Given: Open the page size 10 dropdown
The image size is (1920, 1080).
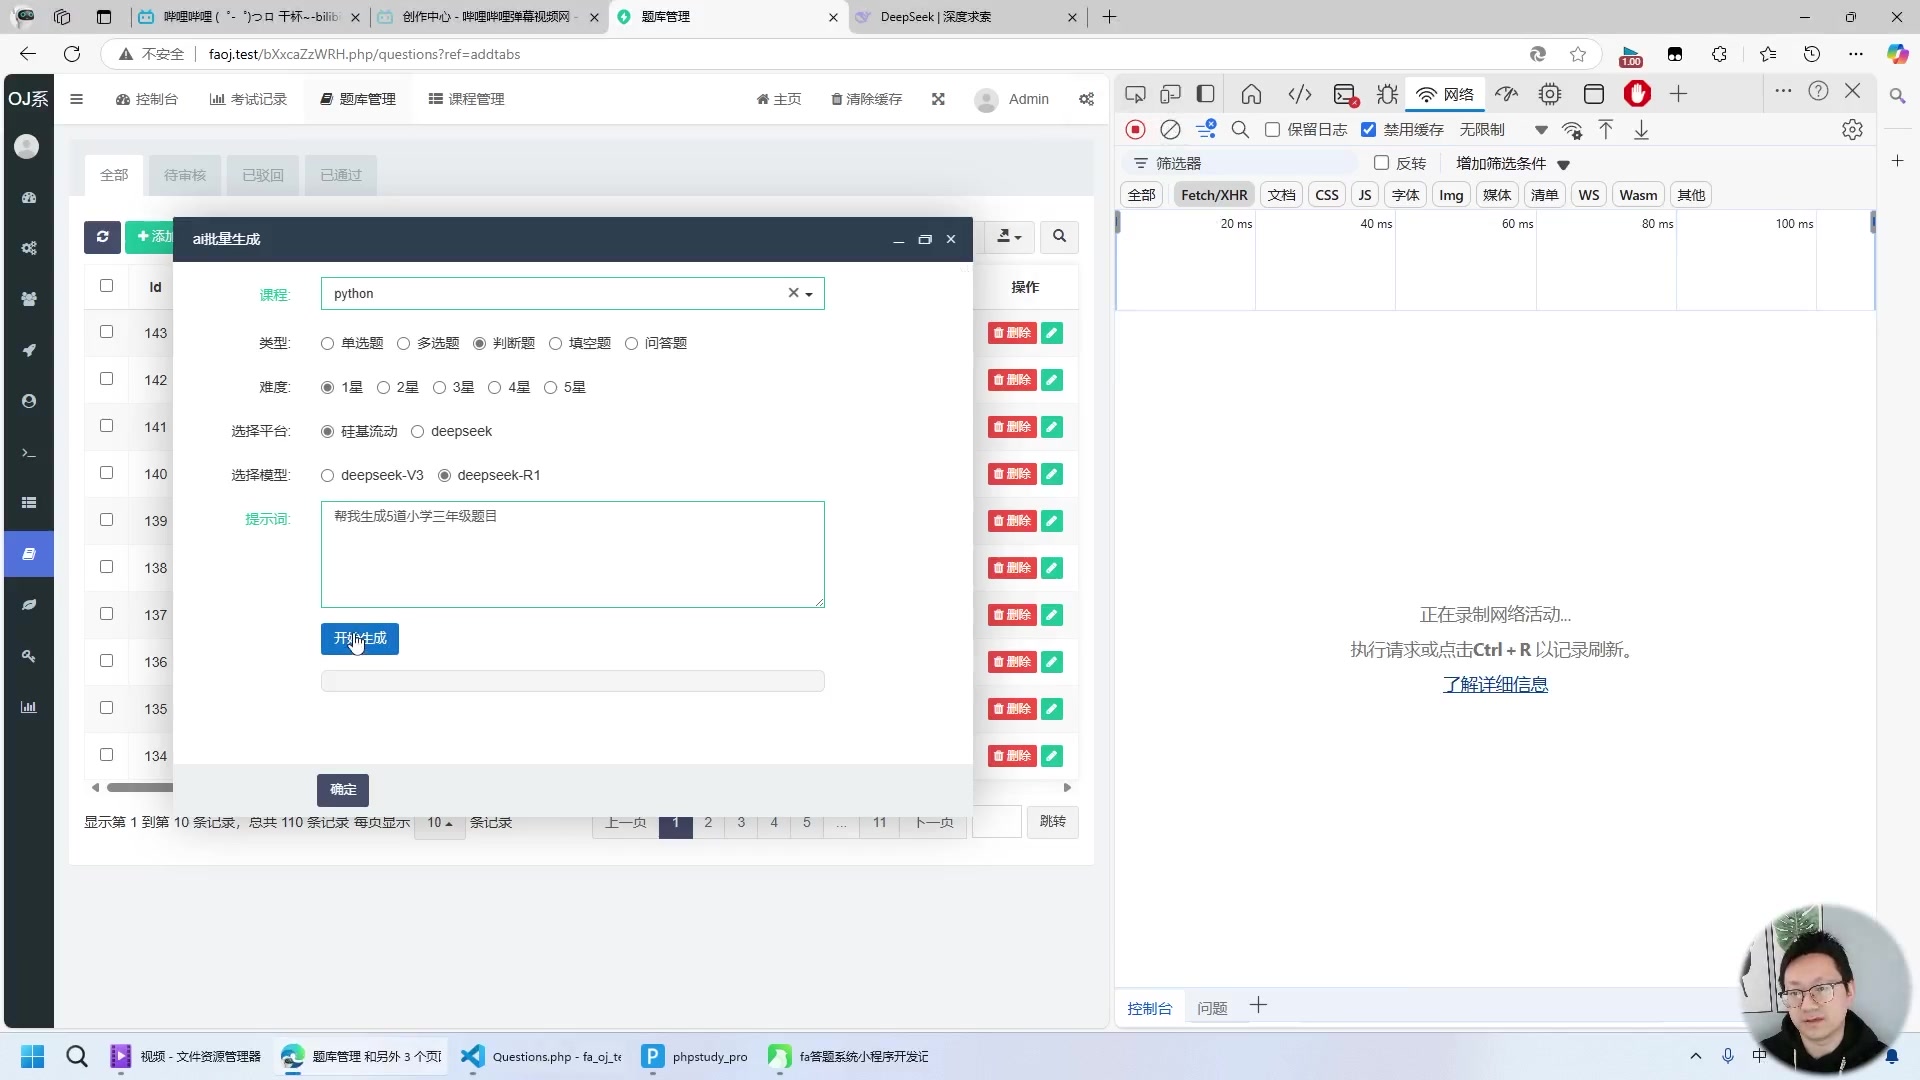Looking at the screenshot, I should (x=439, y=823).
